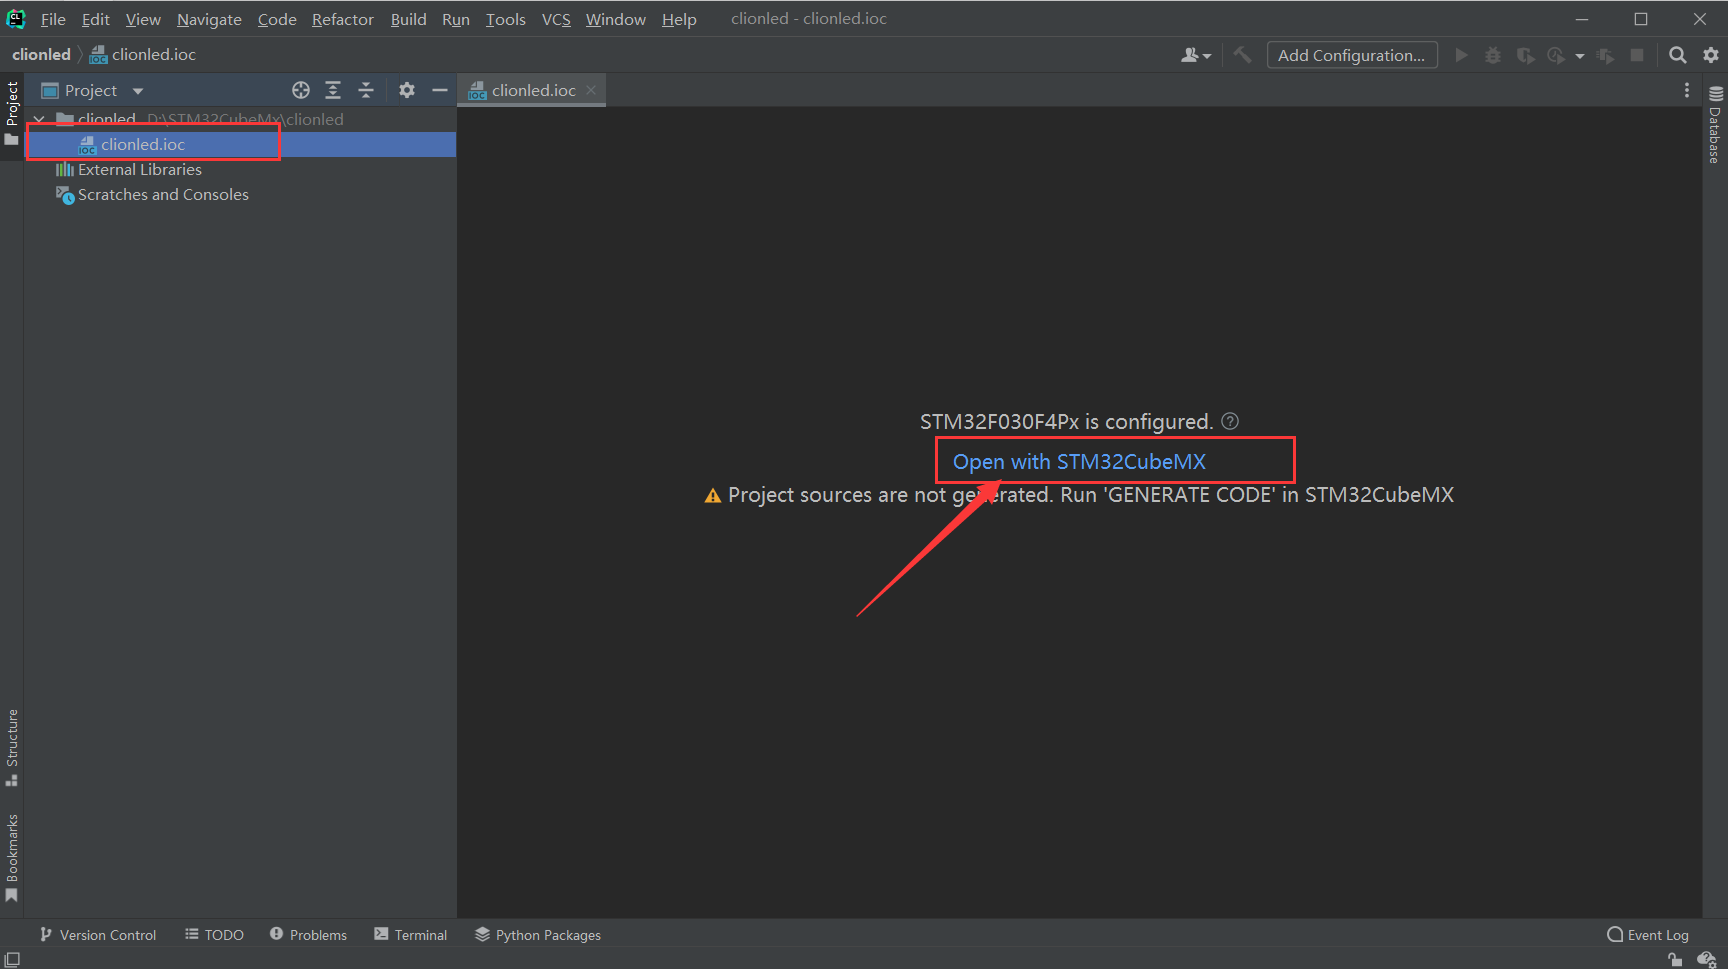Open Problems tool window
The width and height of the screenshot is (1728, 969).
(x=308, y=934)
